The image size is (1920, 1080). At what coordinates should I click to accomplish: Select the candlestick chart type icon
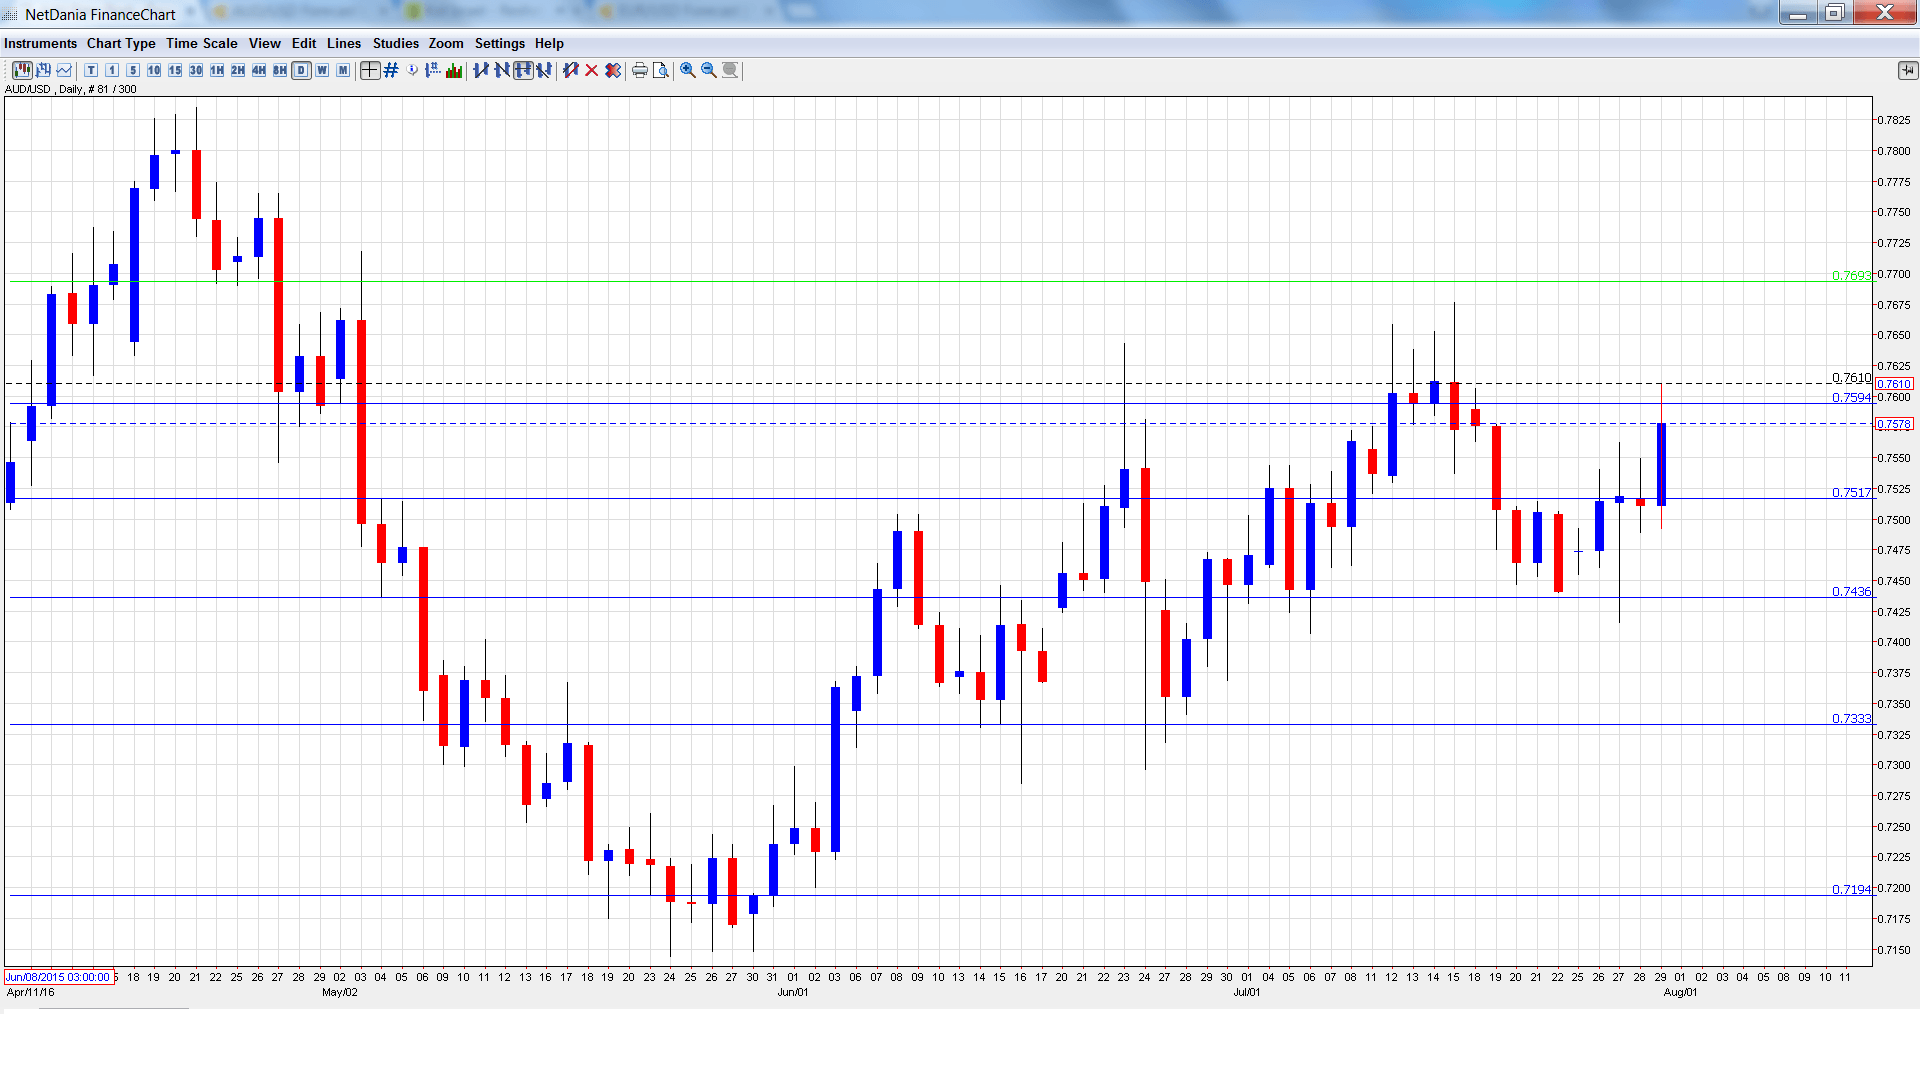[22, 70]
